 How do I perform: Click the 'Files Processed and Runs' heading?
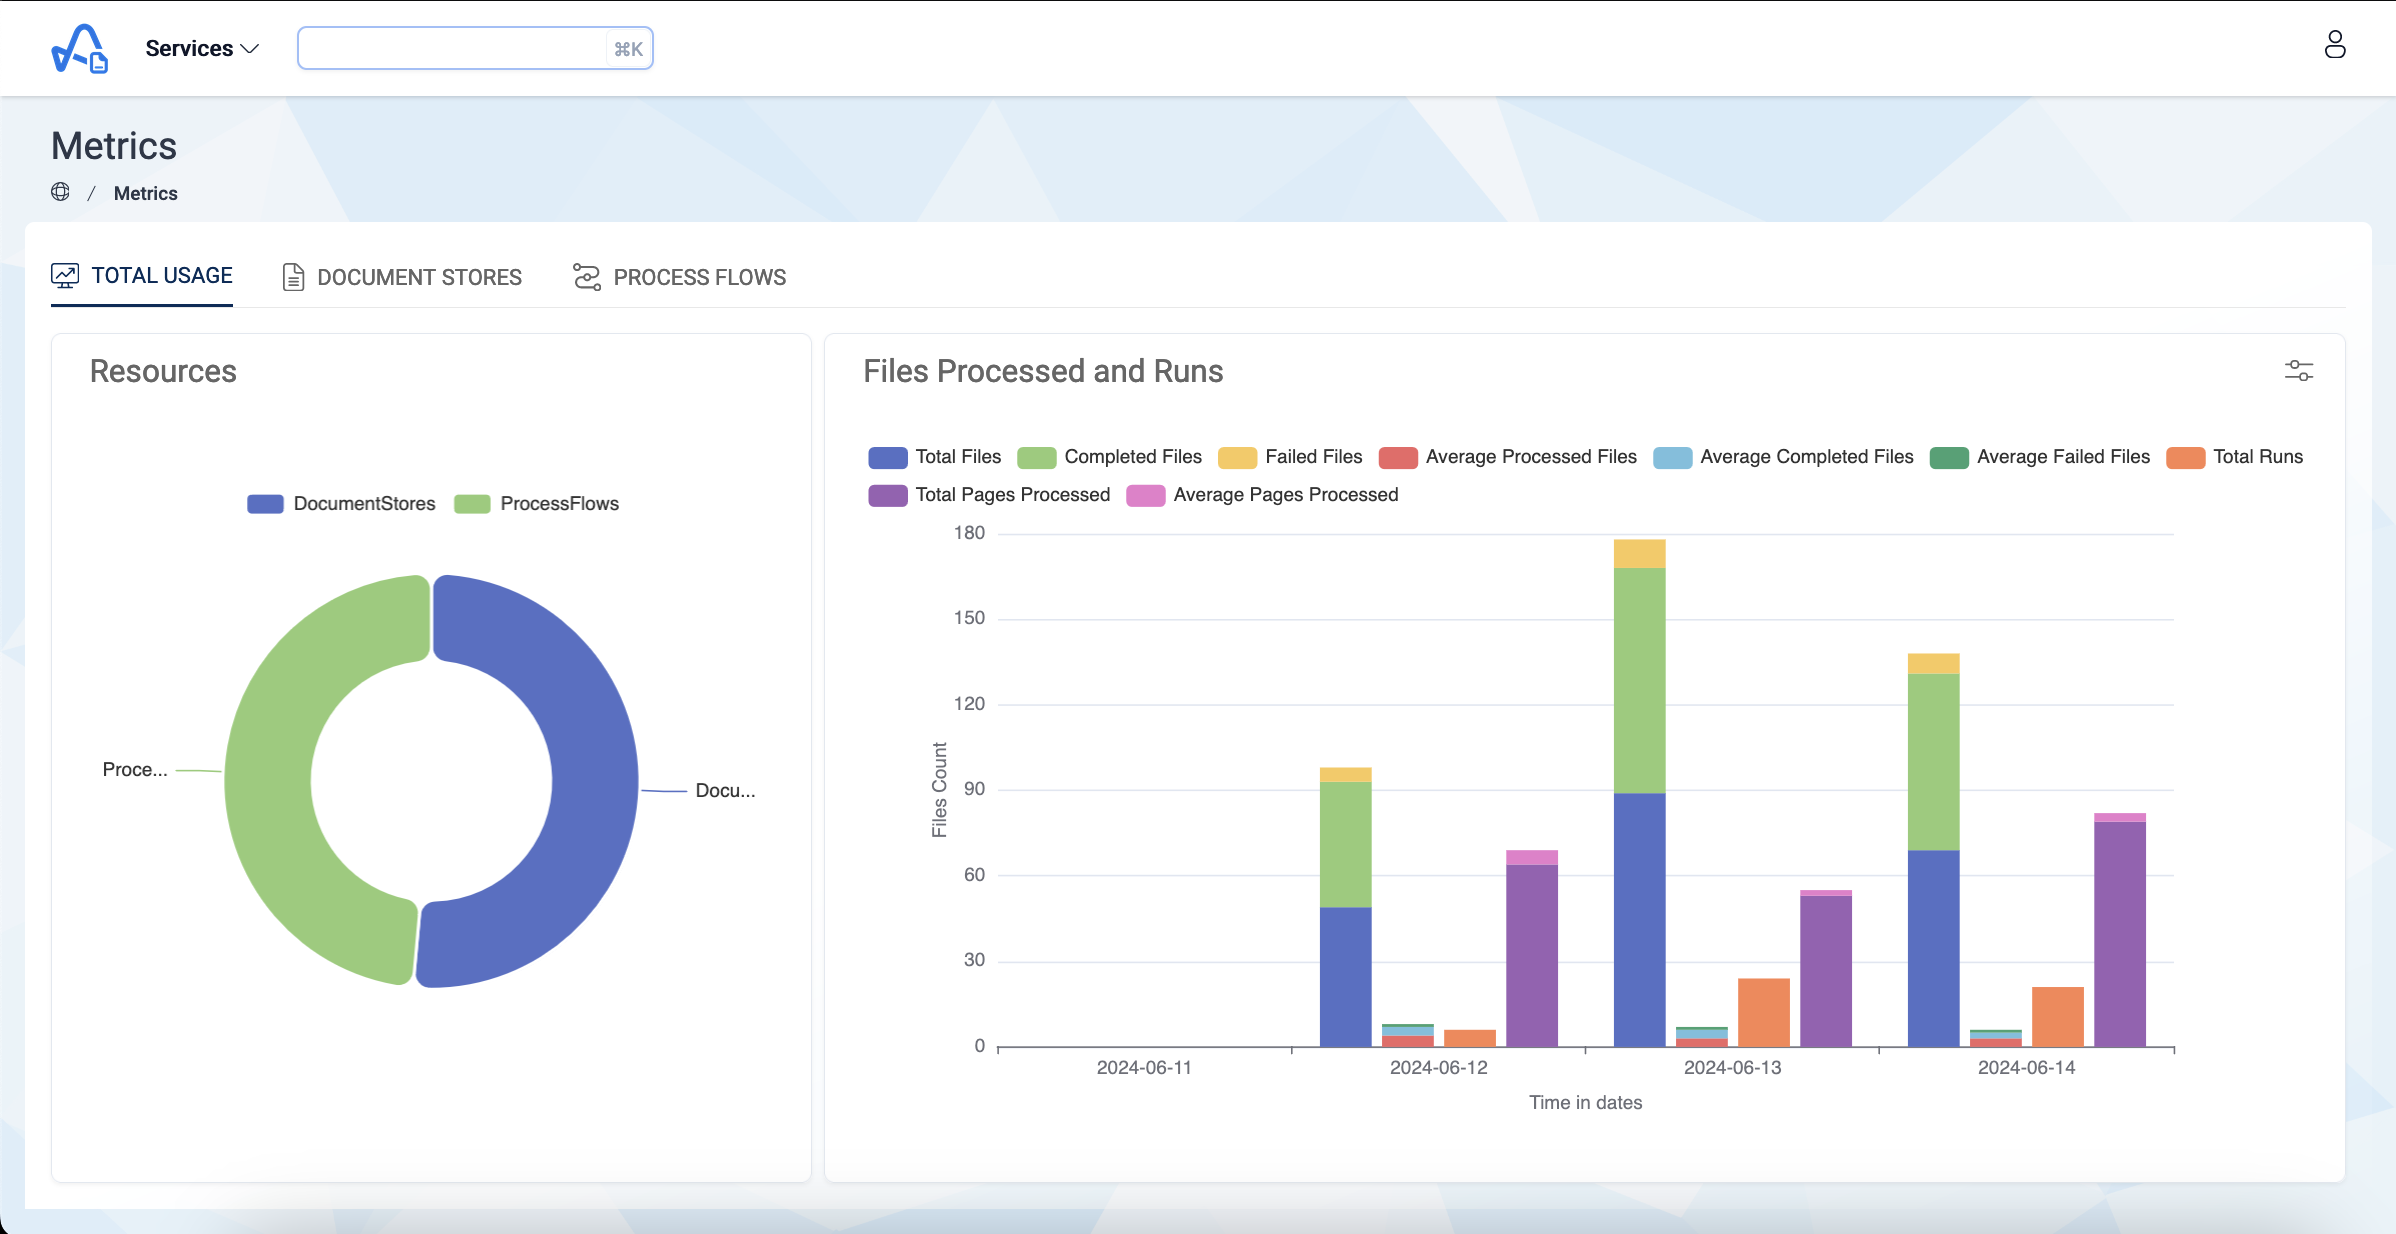tap(1043, 371)
